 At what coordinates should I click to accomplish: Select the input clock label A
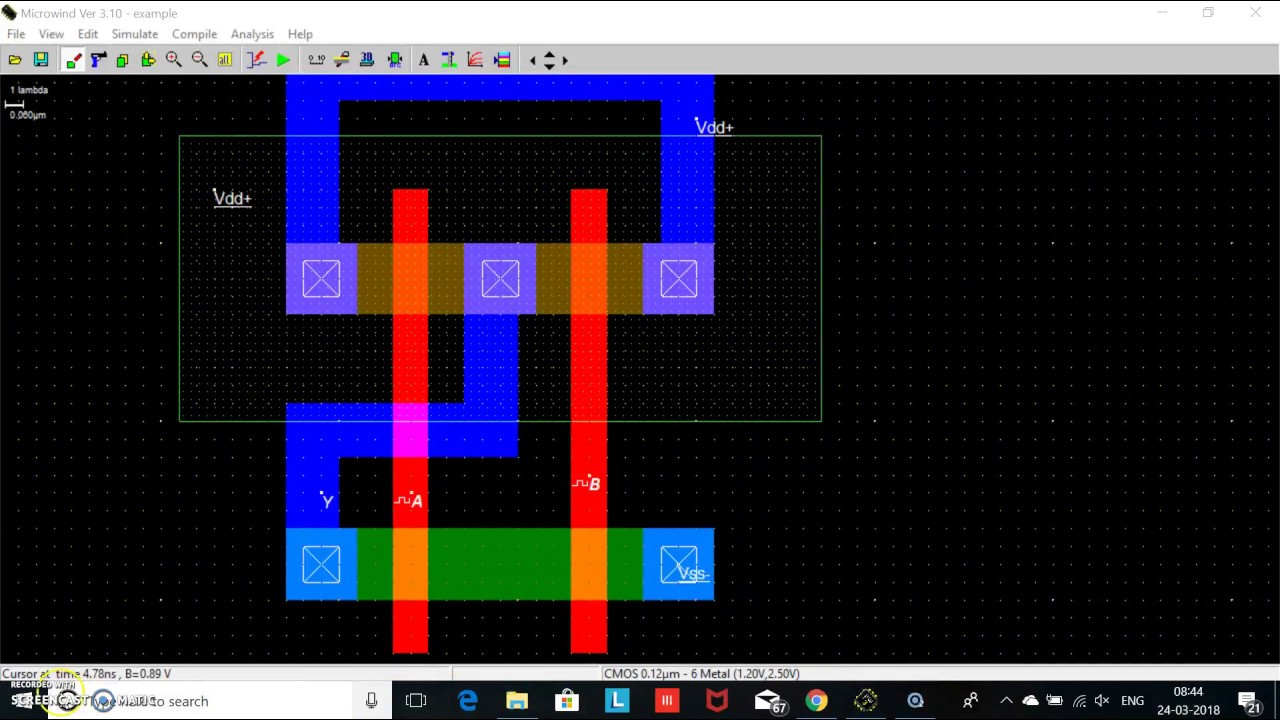tap(409, 500)
